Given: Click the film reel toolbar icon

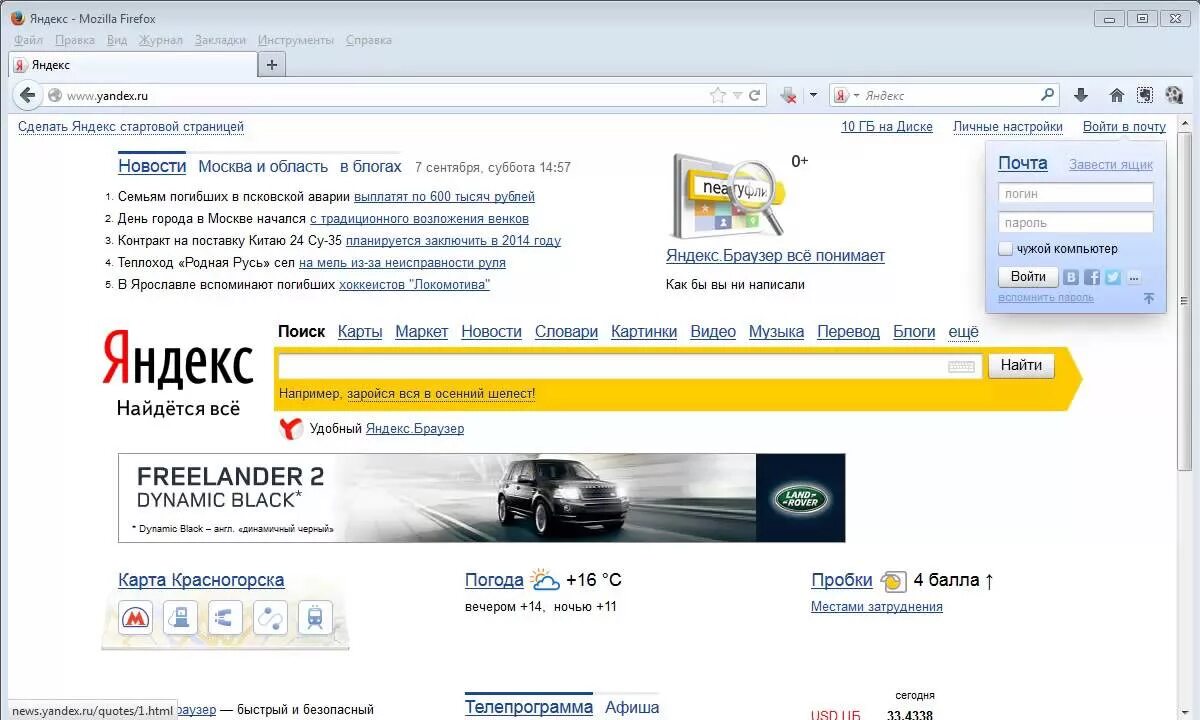Looking at the screenshot, I should point(1174,95).
